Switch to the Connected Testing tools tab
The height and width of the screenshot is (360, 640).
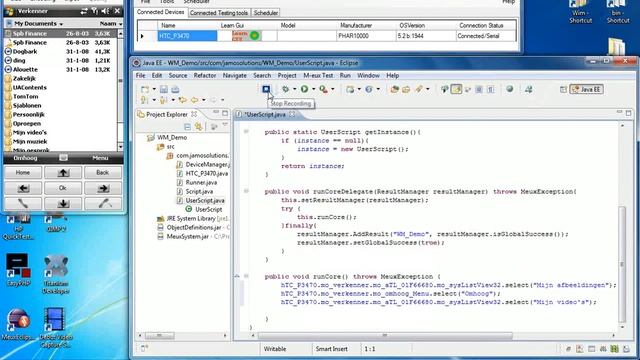[x=219, y=13]
